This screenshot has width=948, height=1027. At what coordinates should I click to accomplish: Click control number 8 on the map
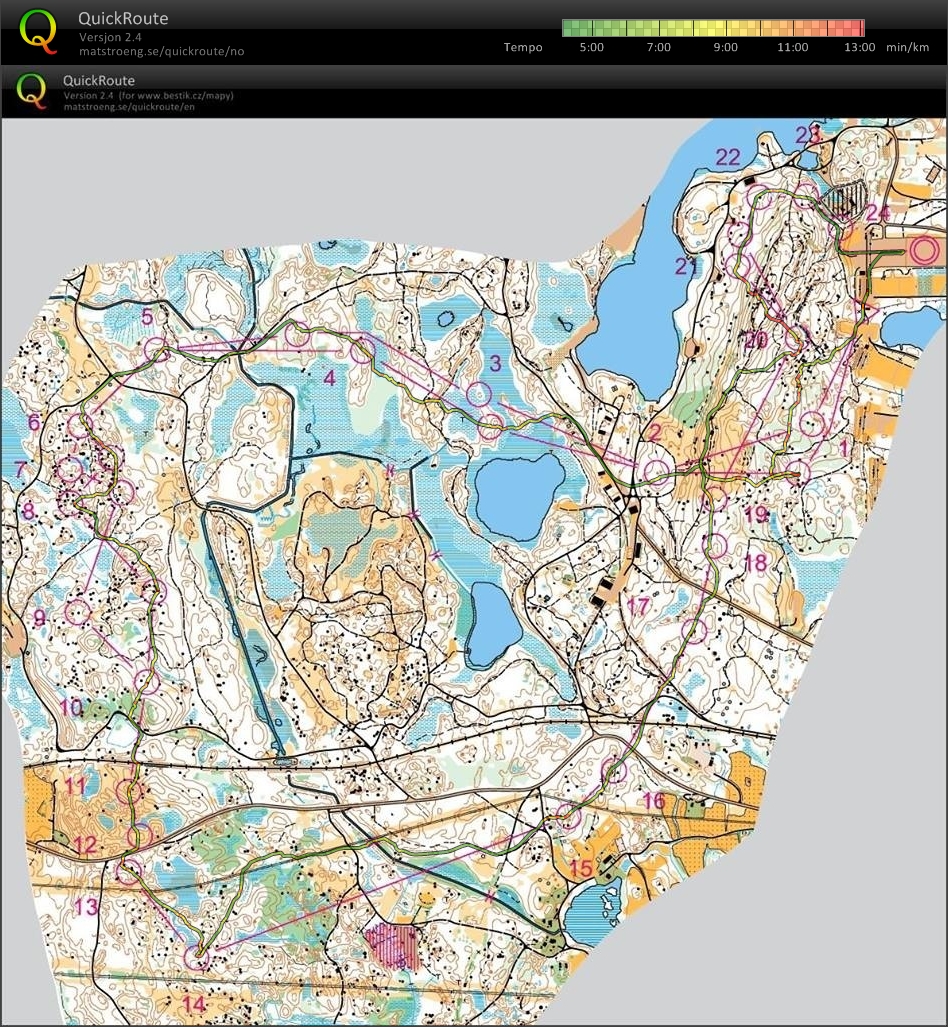point(28,511)
